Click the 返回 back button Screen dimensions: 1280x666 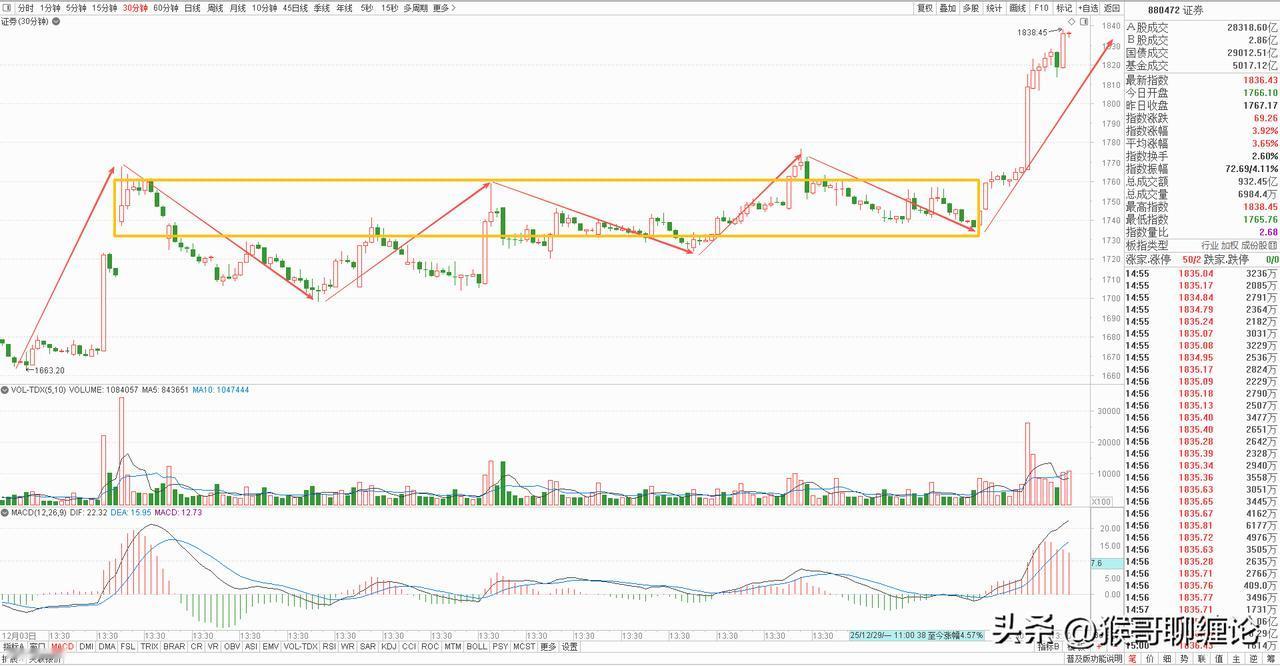click(1112, 8)
